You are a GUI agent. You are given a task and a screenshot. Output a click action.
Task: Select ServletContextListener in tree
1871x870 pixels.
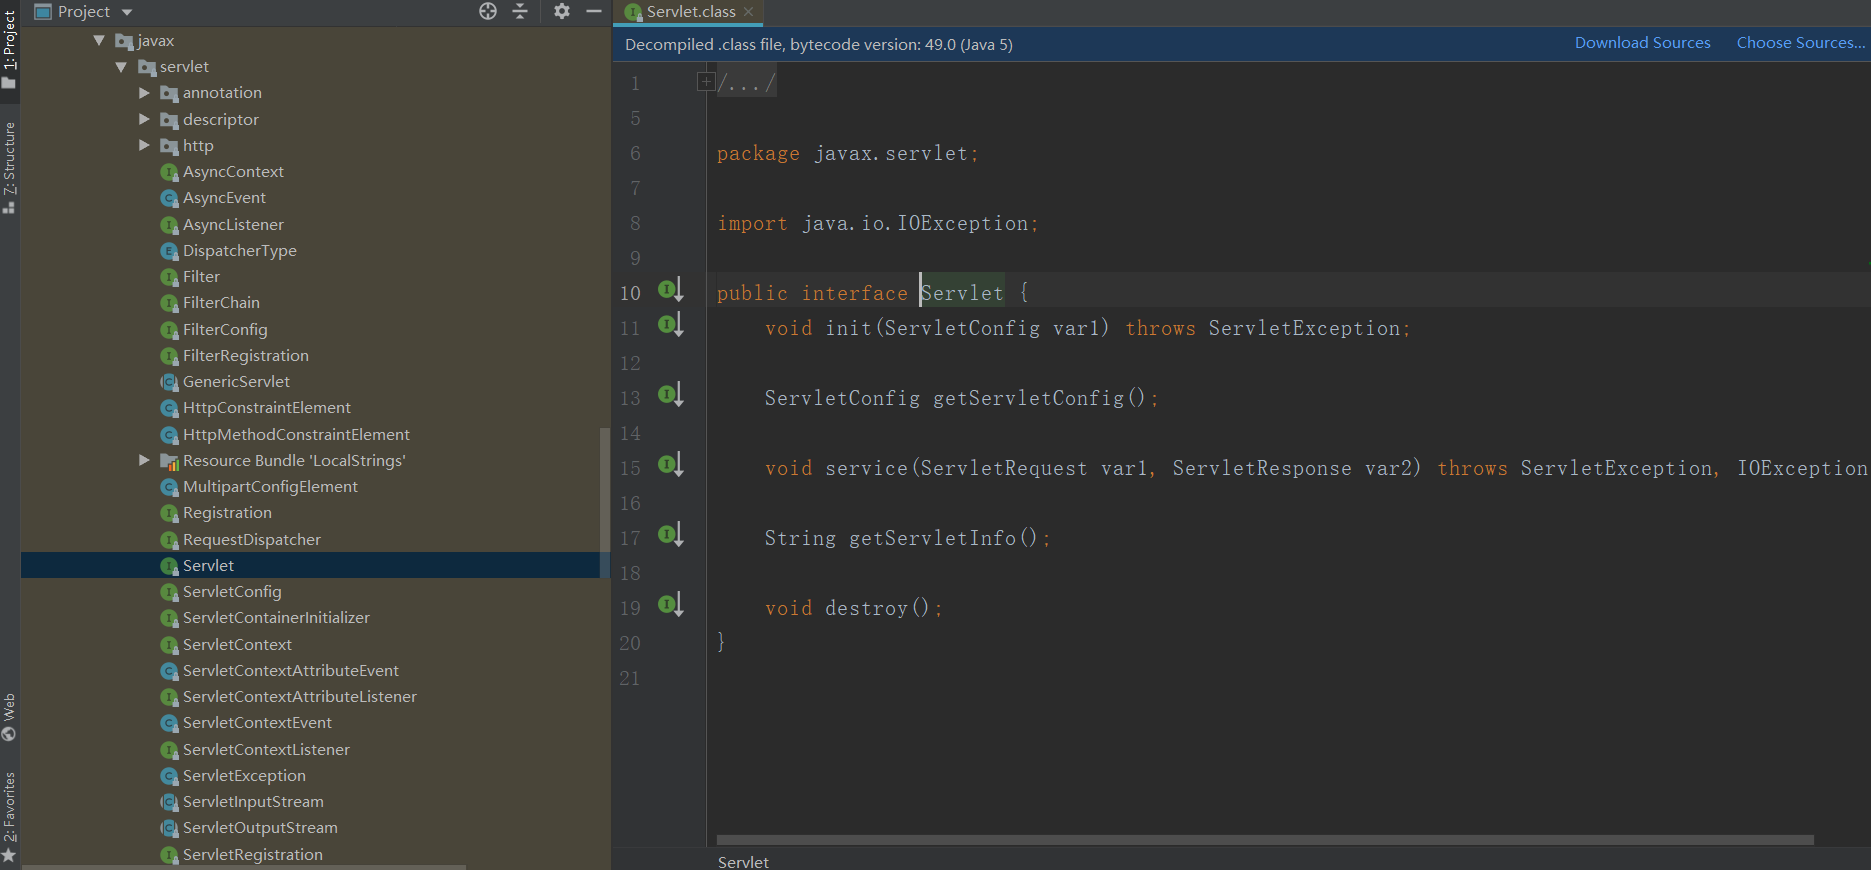click(x=266, y=750)
